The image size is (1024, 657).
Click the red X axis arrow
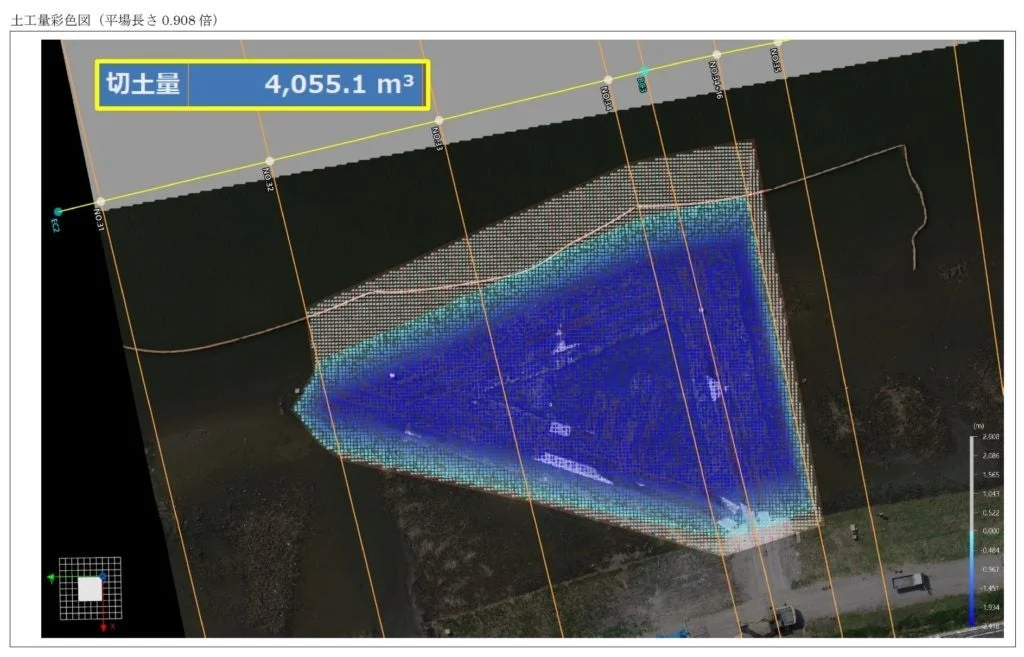pos(104,626)
